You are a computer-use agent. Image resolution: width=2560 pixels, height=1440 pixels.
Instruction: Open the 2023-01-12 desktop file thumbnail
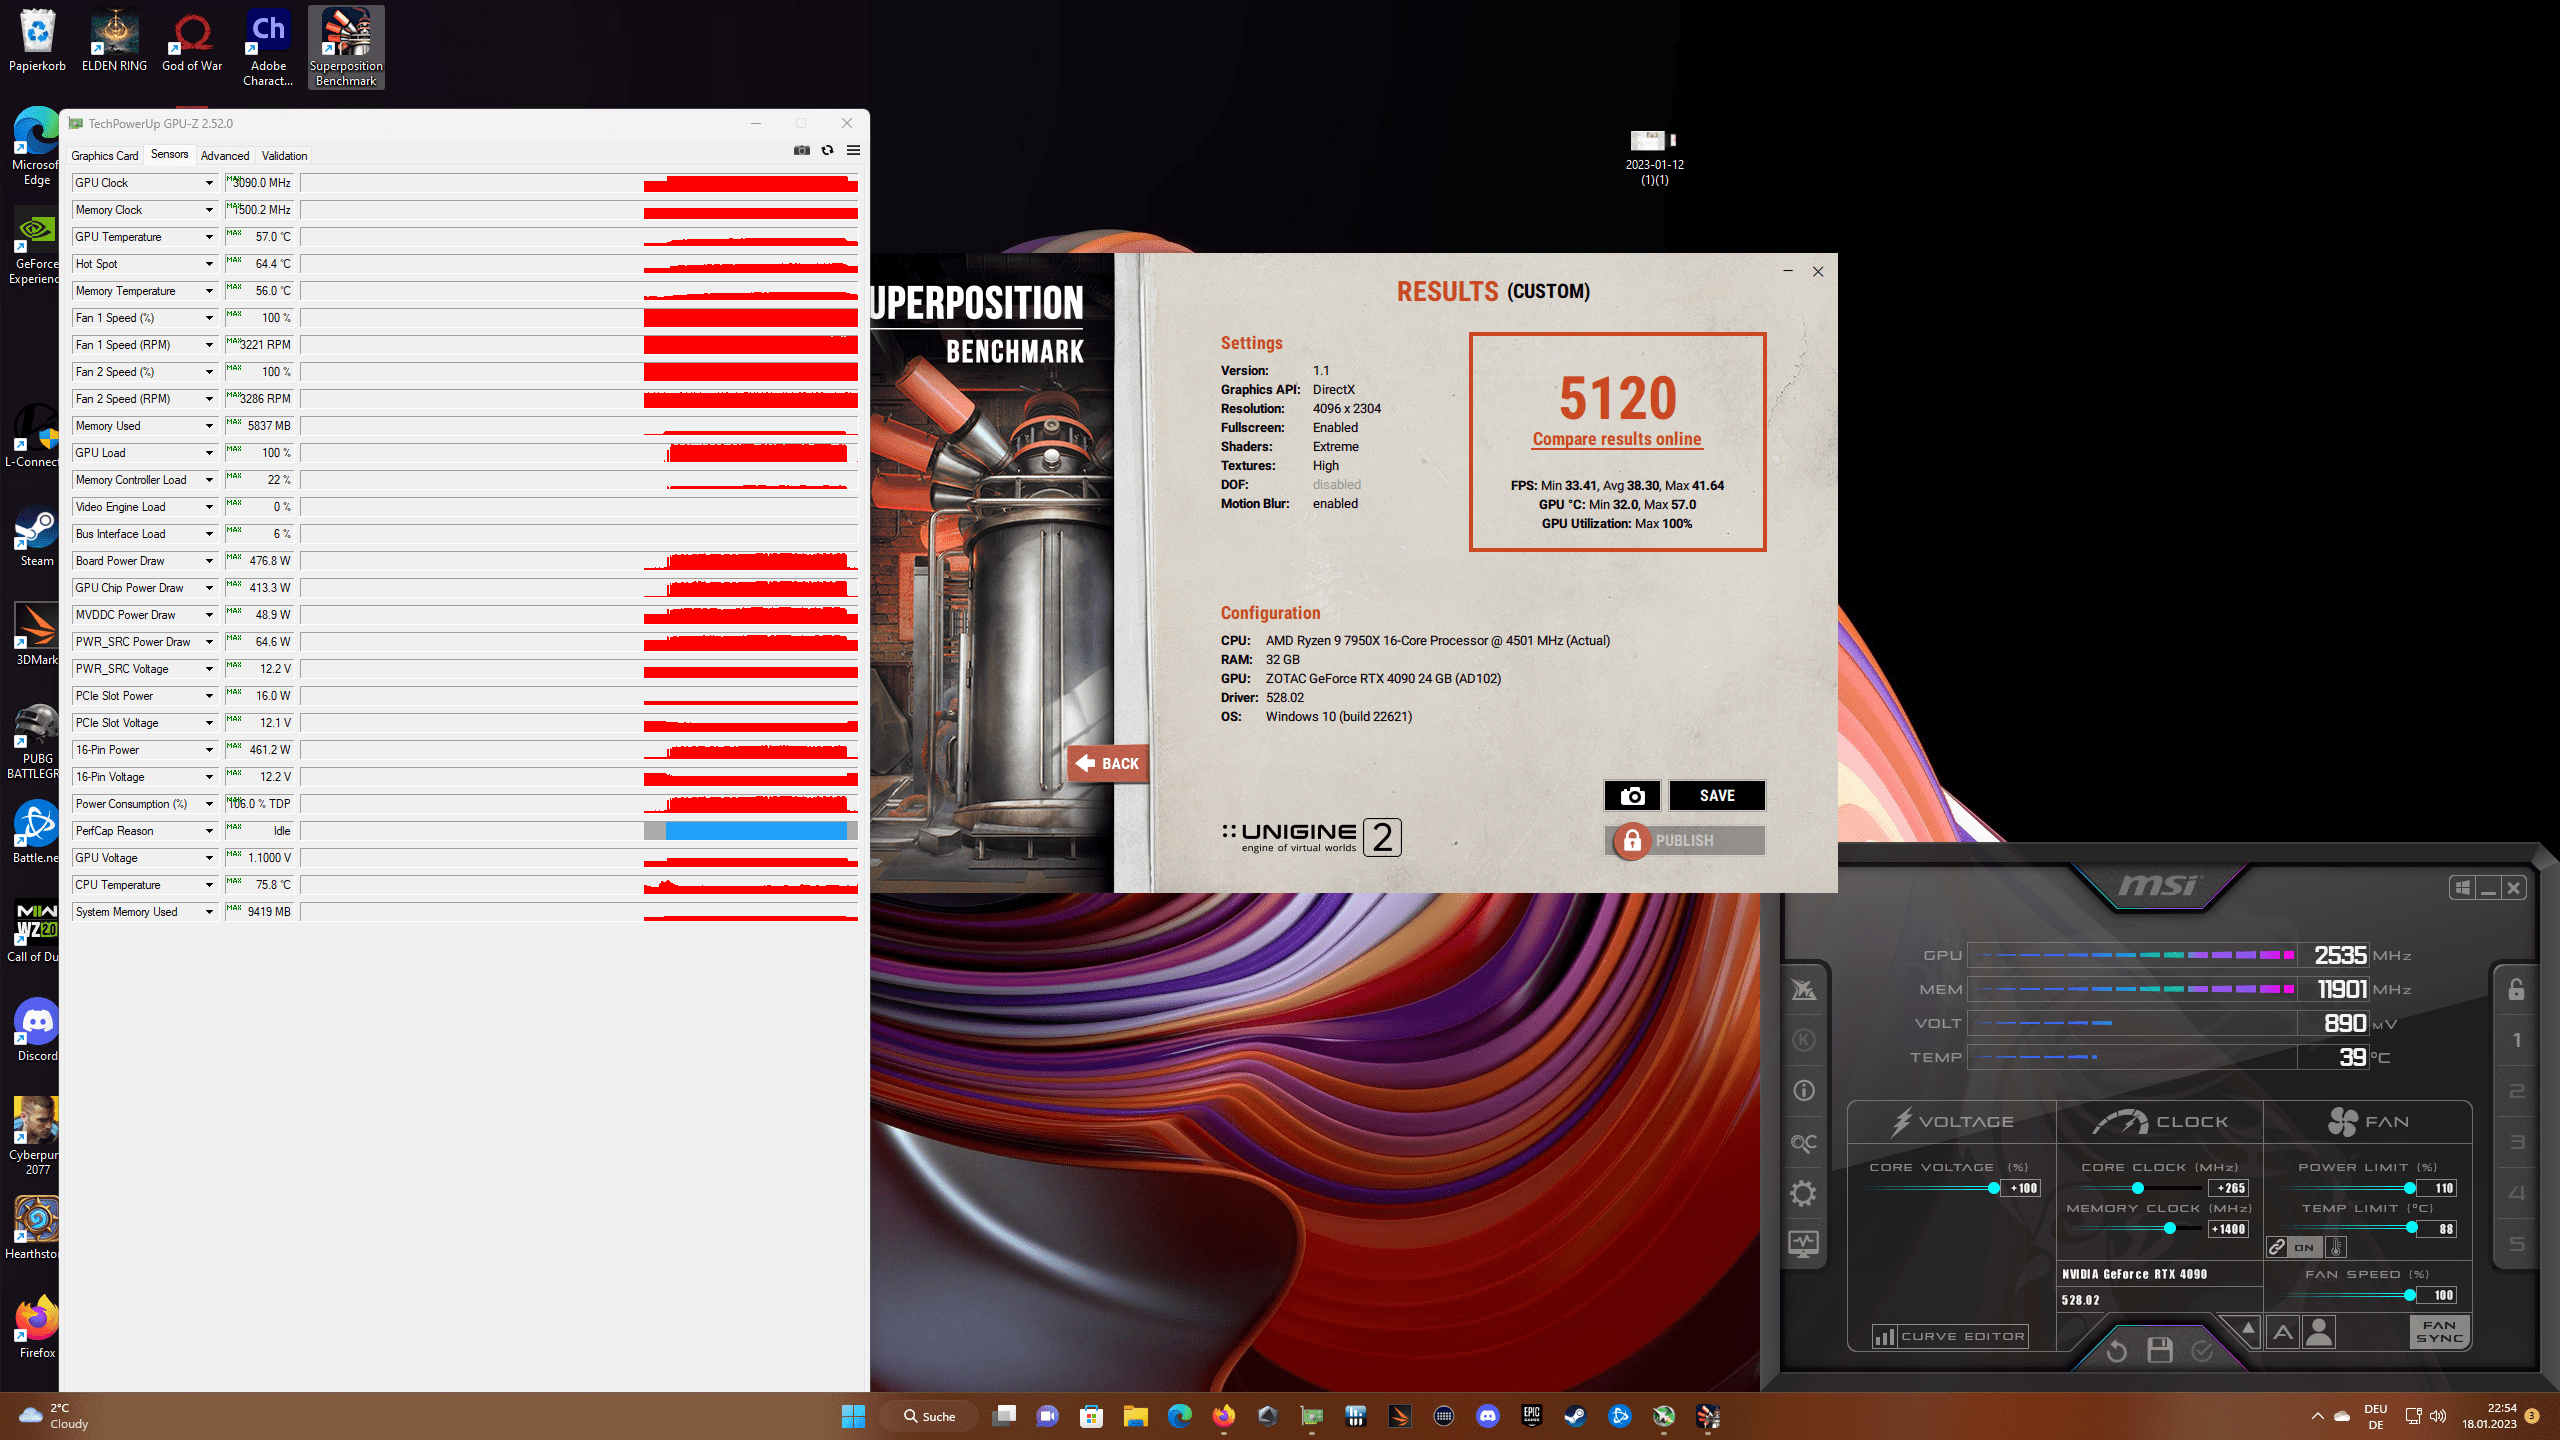tap(1654, 157)
